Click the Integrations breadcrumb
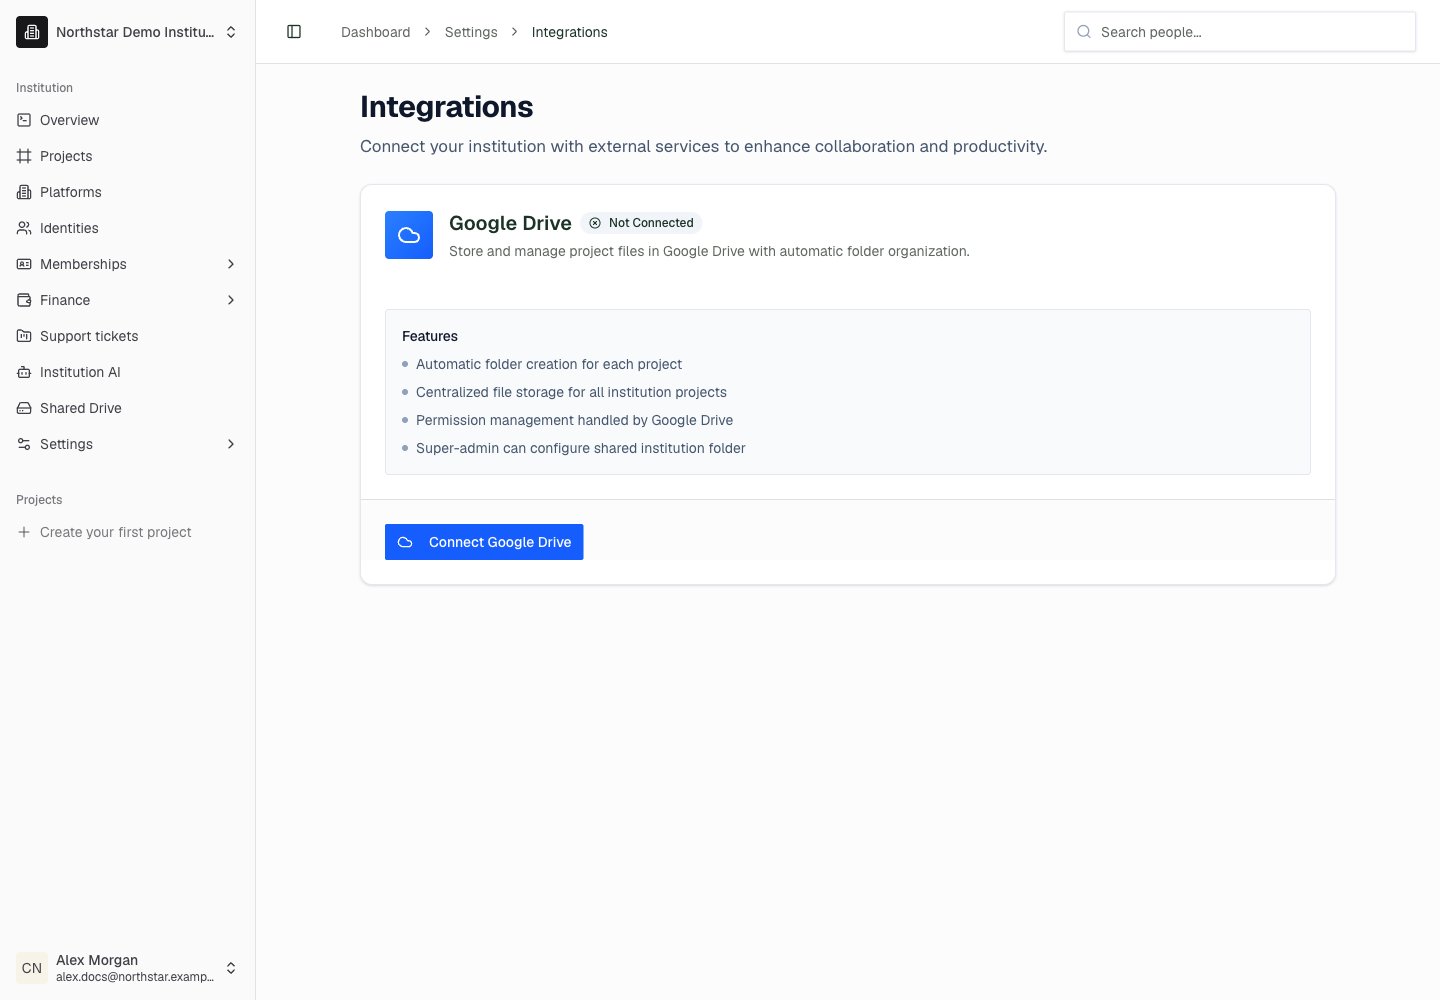This screenshot has width=1440, height=1000. click(x=569, y=32)
